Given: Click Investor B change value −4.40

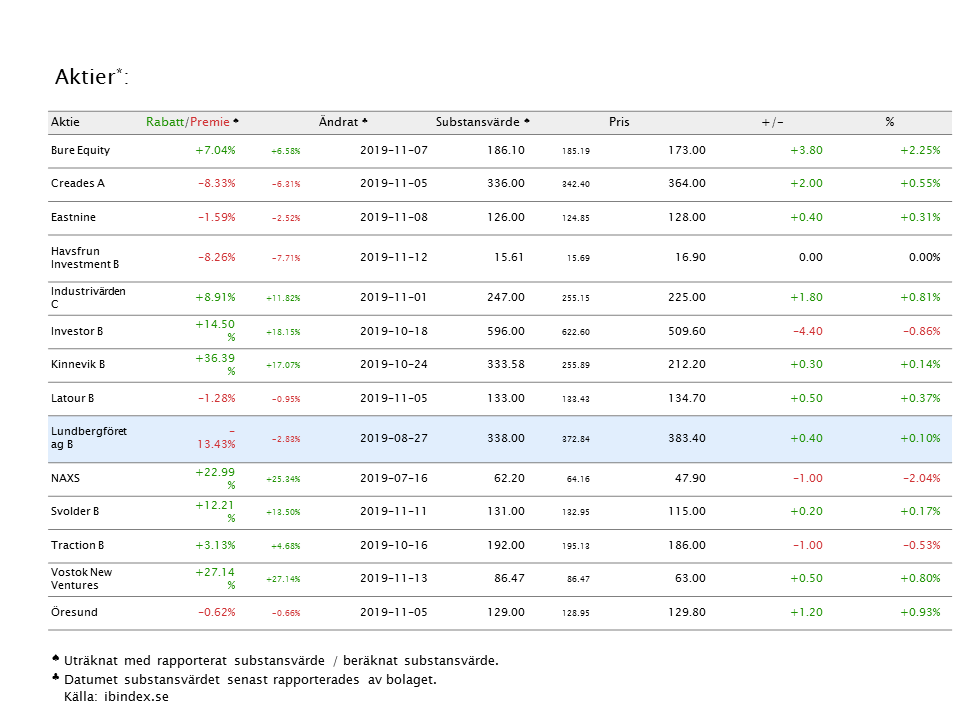Looking at the screenshot, I should [x=808, y=331].
